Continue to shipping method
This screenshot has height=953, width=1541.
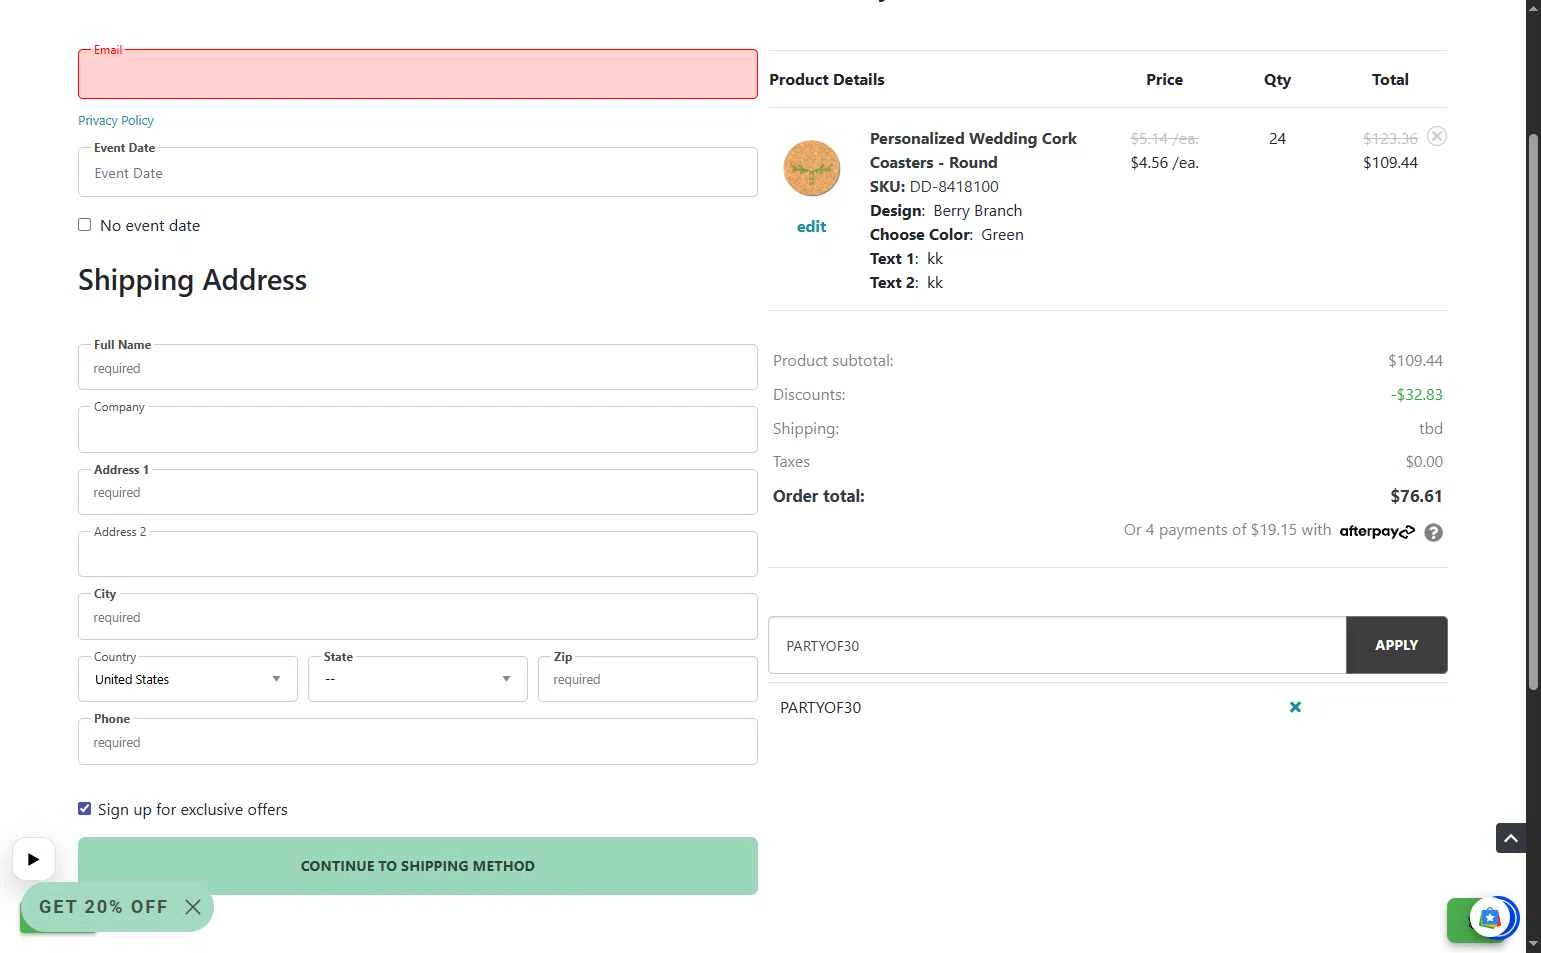point(418,866)
